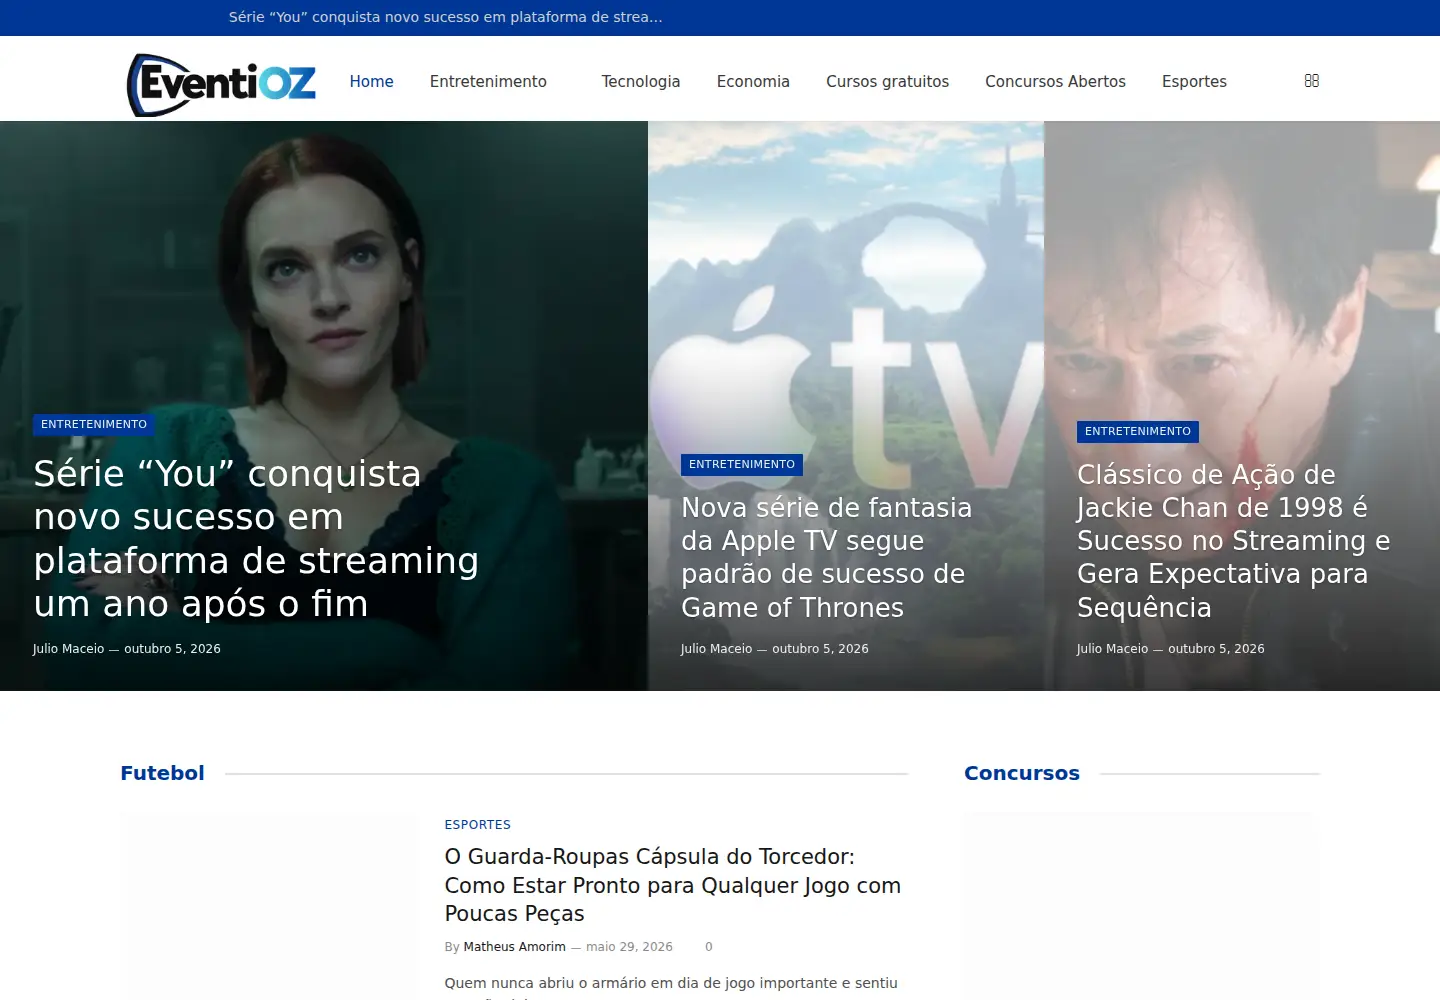Open author Julio Maceio under Jackie Chan article
1440x1000 pixels.
pyautogui.click(x=1112, y=649)
